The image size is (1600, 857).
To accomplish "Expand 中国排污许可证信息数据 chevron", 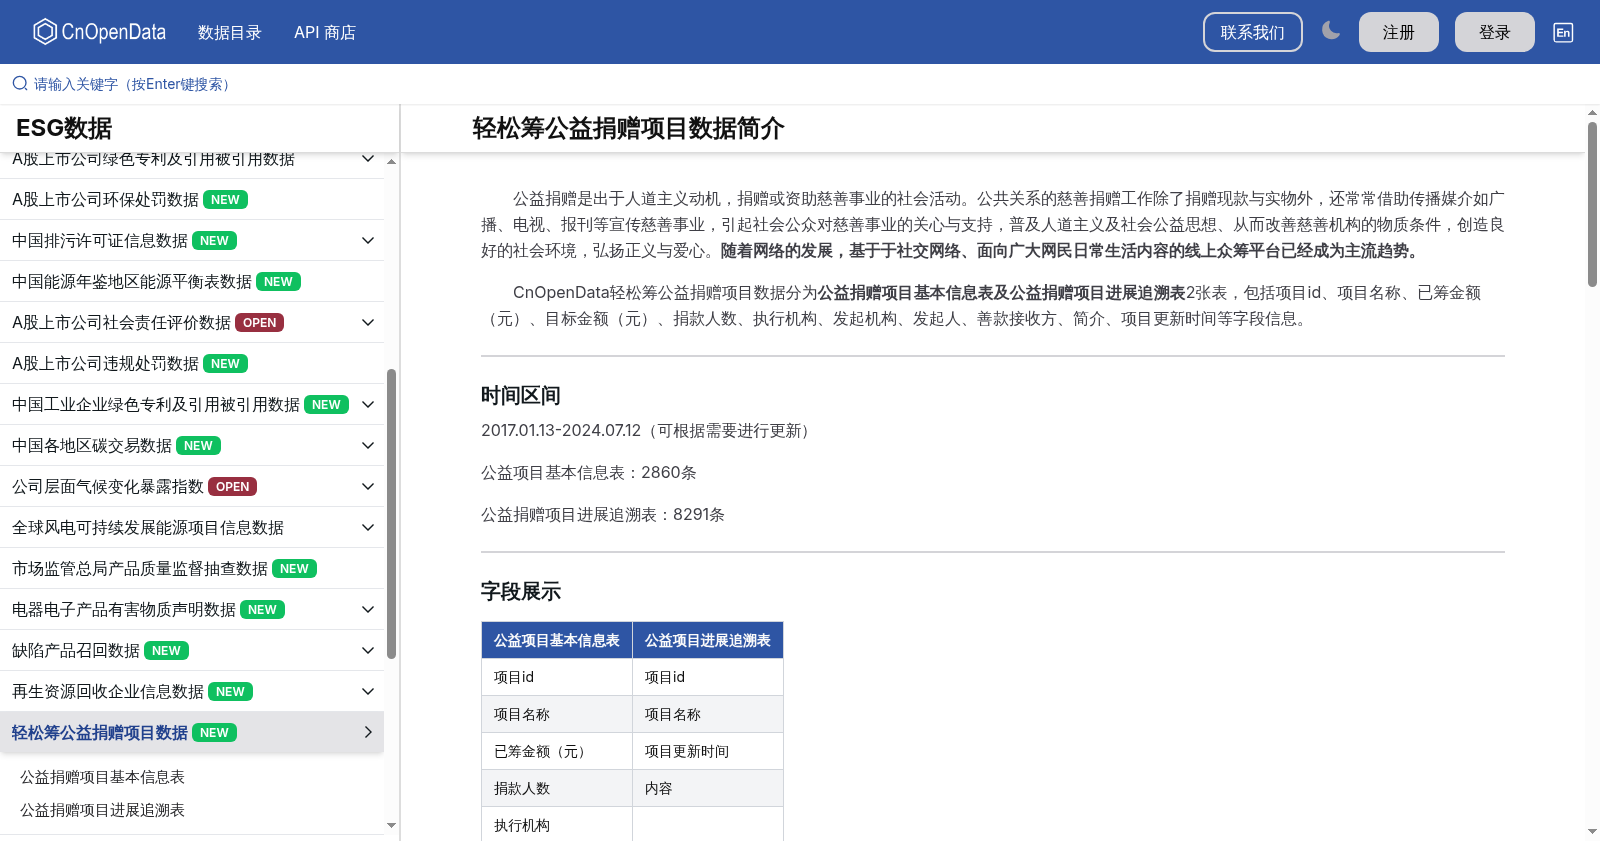I will tap(368, 241).
